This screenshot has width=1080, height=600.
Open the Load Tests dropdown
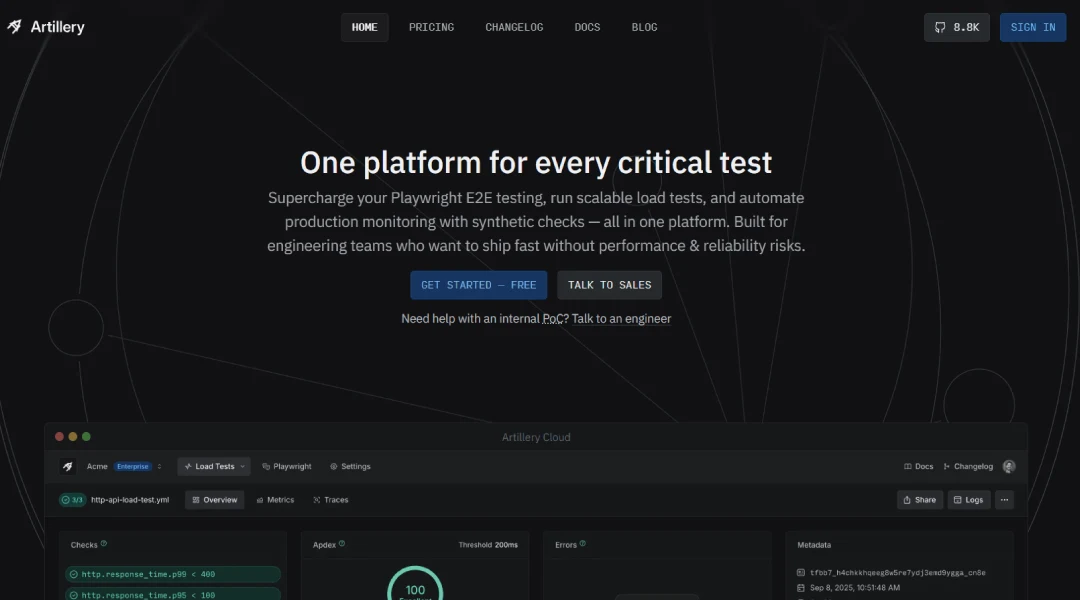click(x=214, y=466)
